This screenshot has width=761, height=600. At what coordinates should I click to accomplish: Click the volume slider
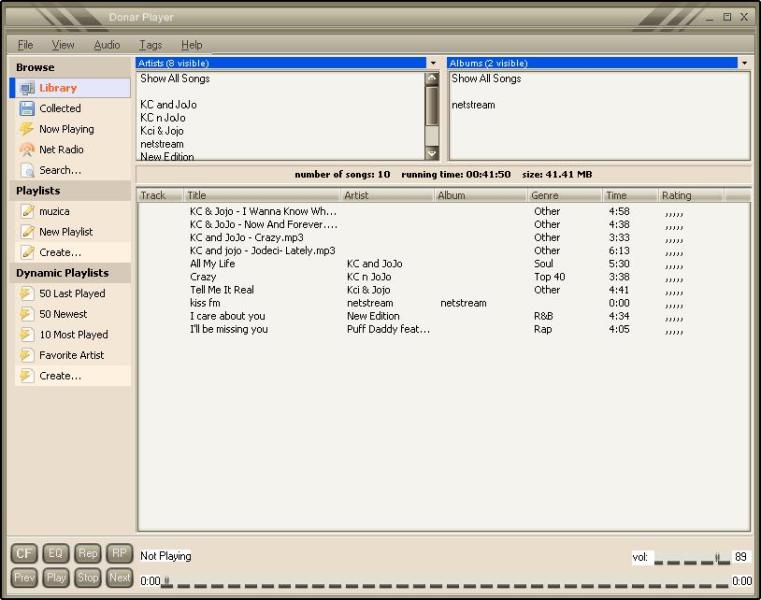692,559
